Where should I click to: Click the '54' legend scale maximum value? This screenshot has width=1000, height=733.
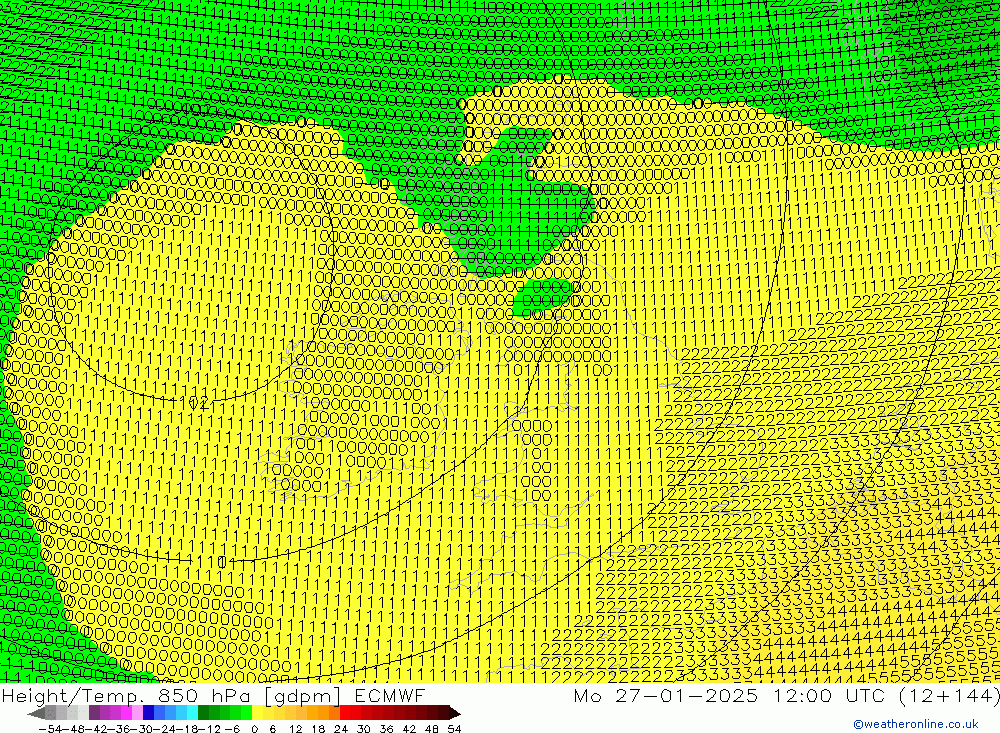tap(454, 728)
